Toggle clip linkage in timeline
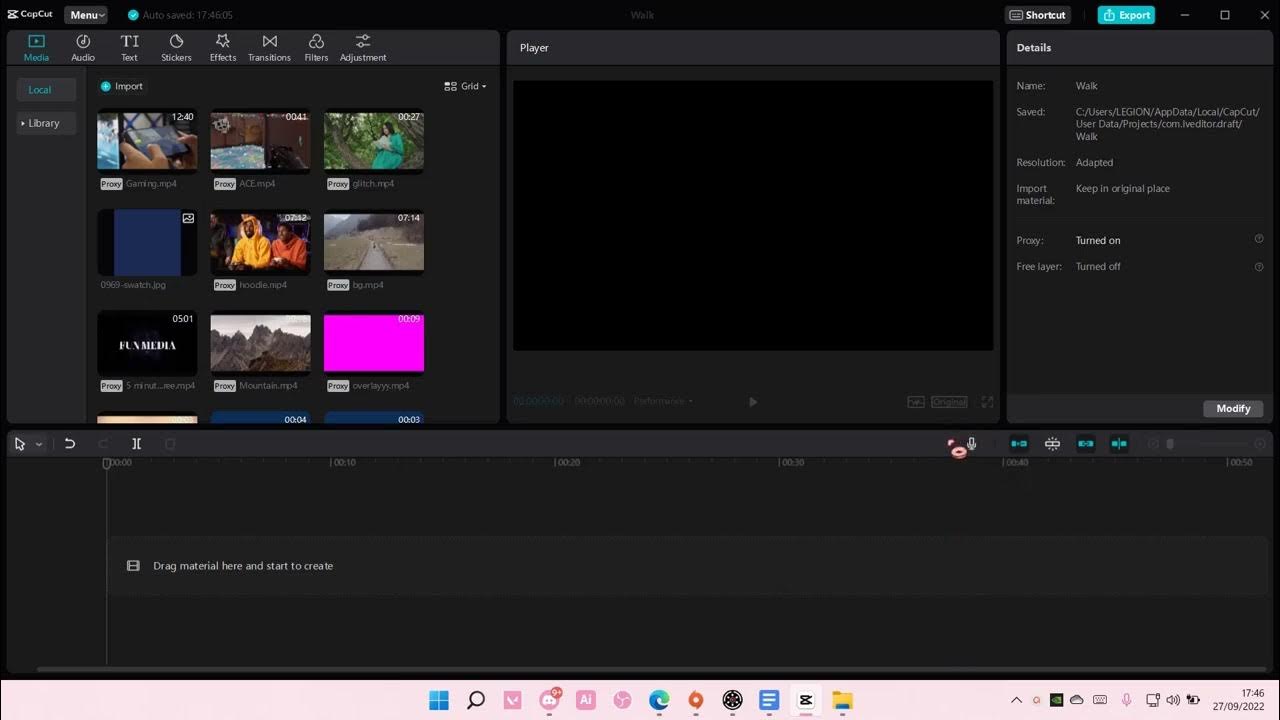1280x720 pixels. [x=1085, y=444]
